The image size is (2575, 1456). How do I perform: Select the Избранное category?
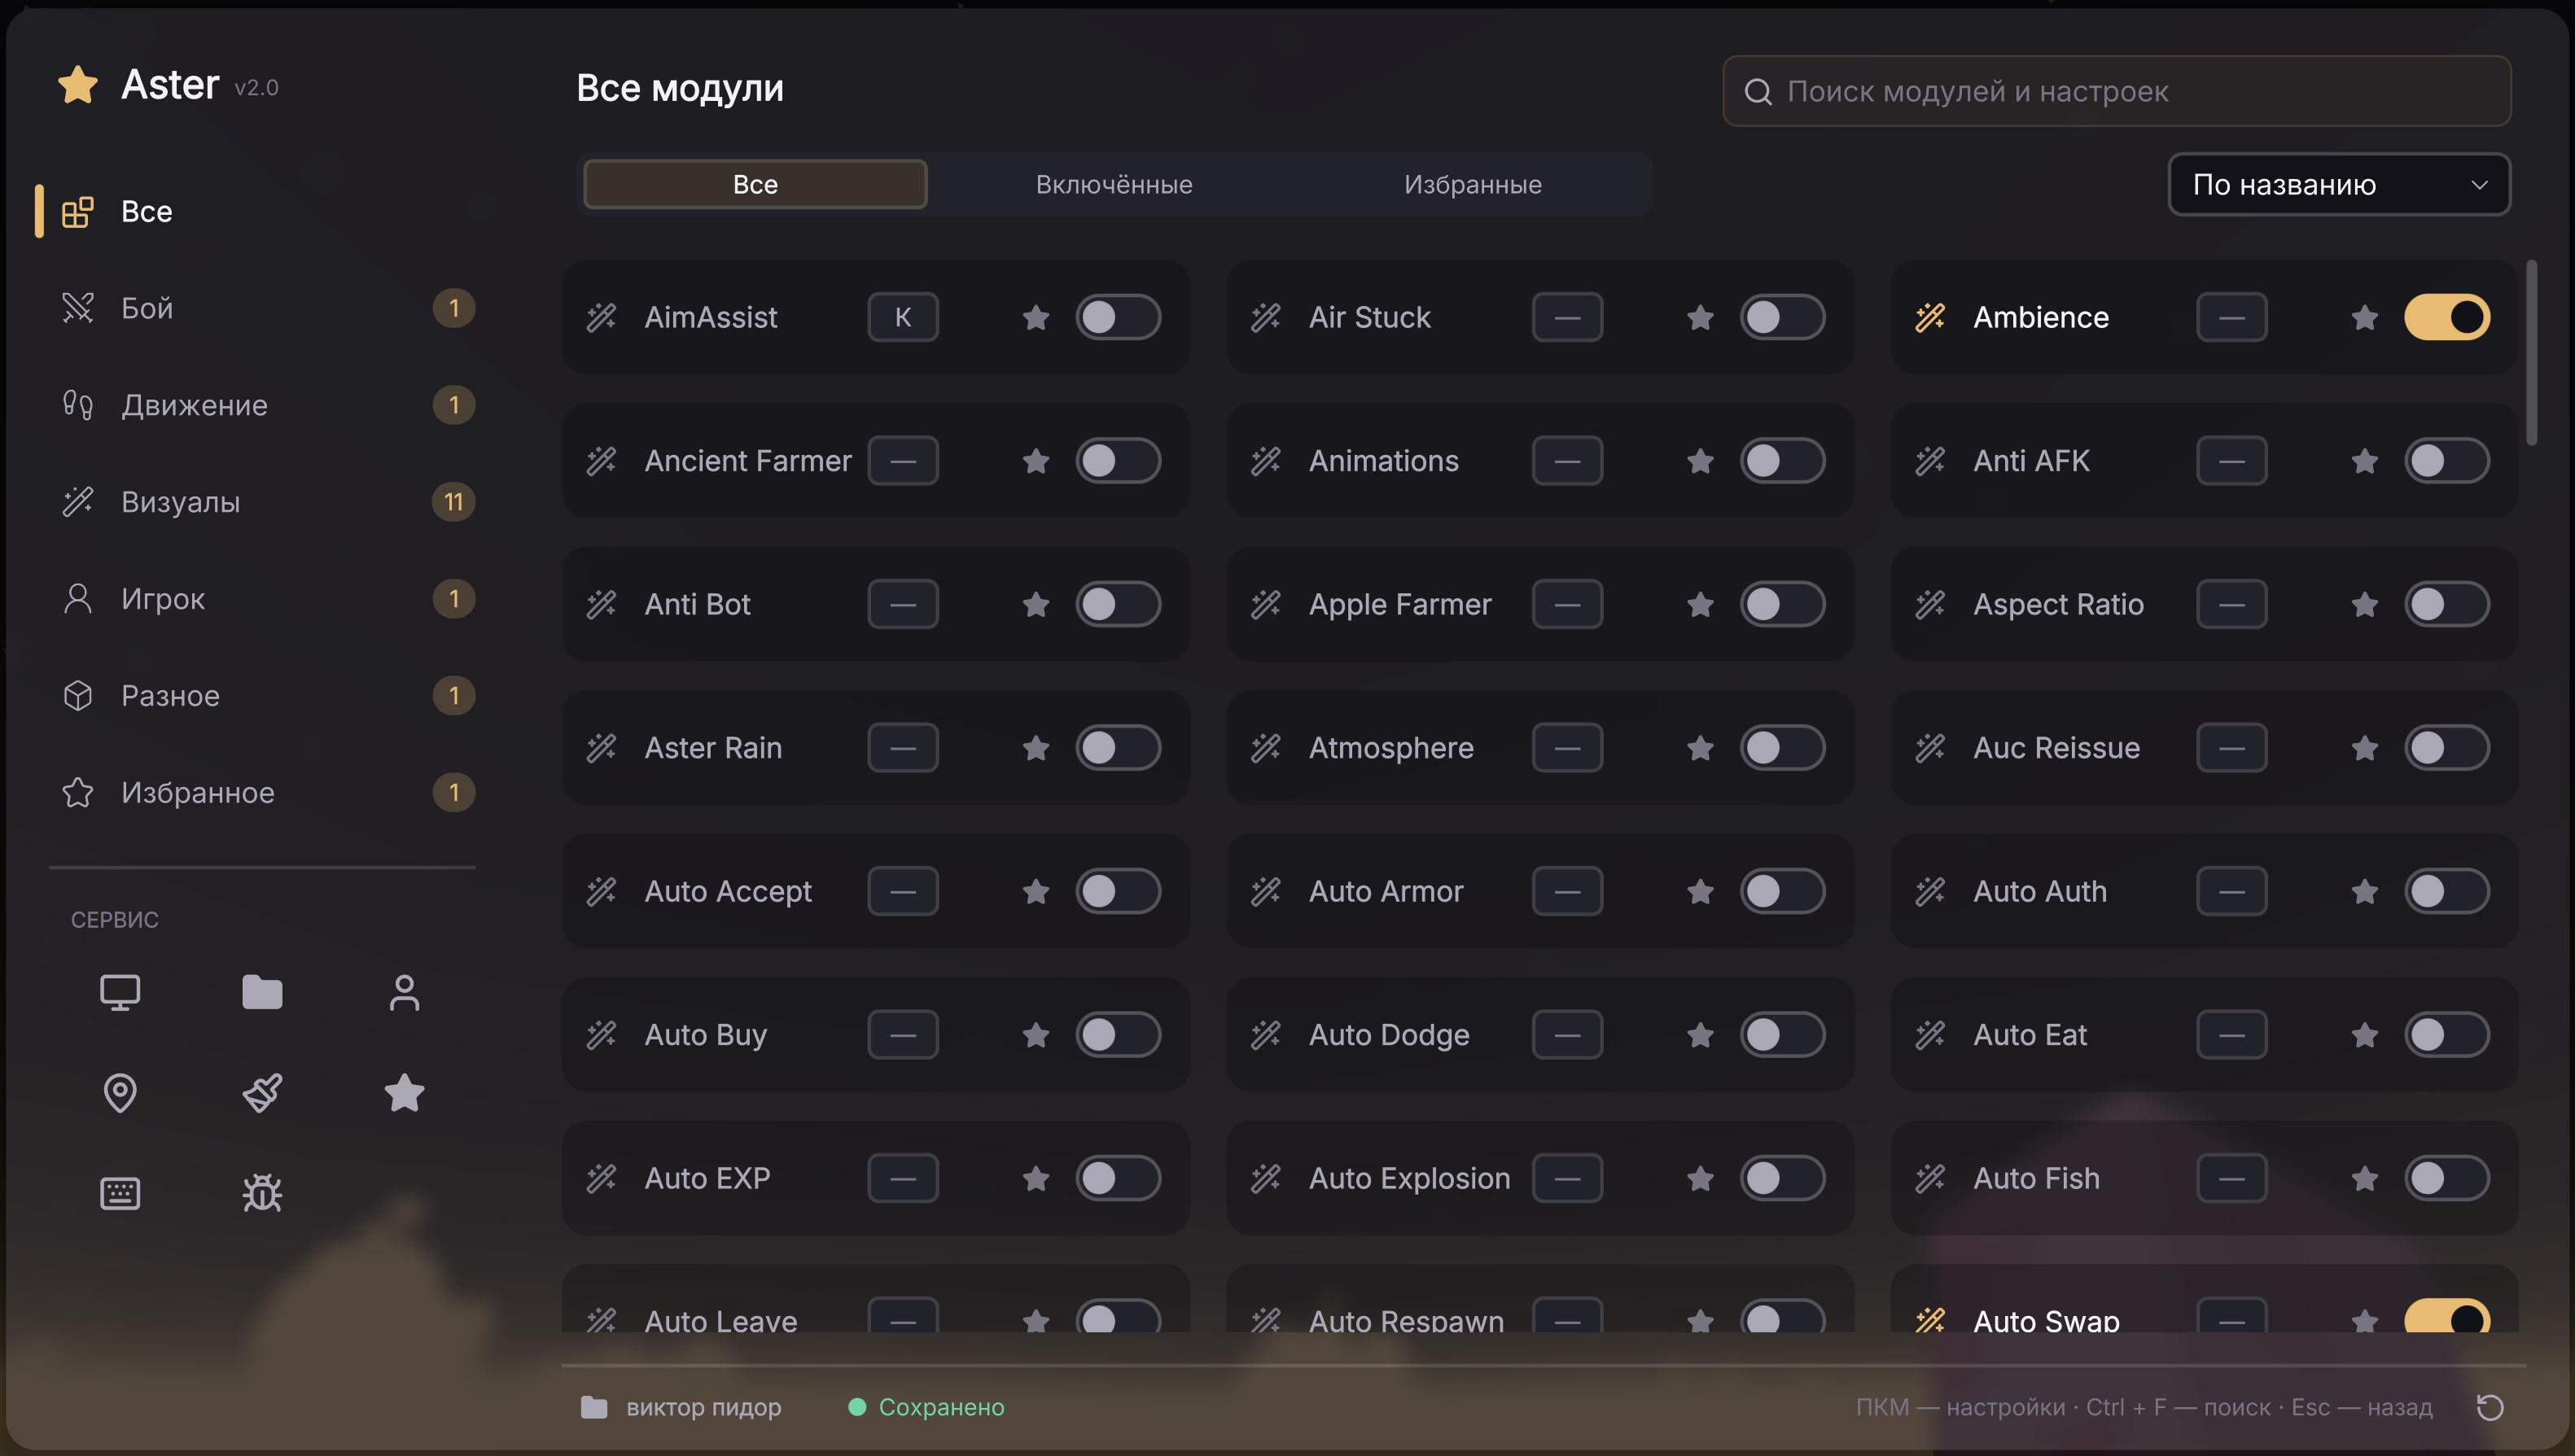(262, 793)
